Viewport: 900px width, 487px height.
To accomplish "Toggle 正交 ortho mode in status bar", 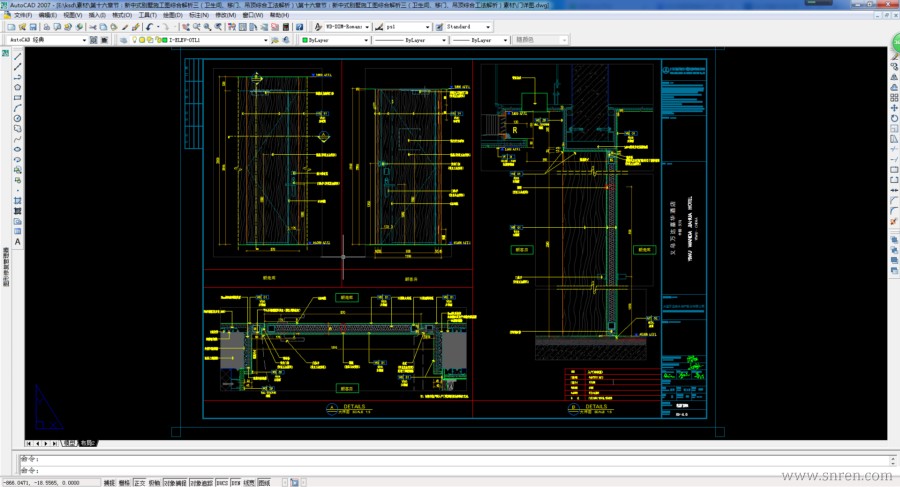I will pos(140,483).
